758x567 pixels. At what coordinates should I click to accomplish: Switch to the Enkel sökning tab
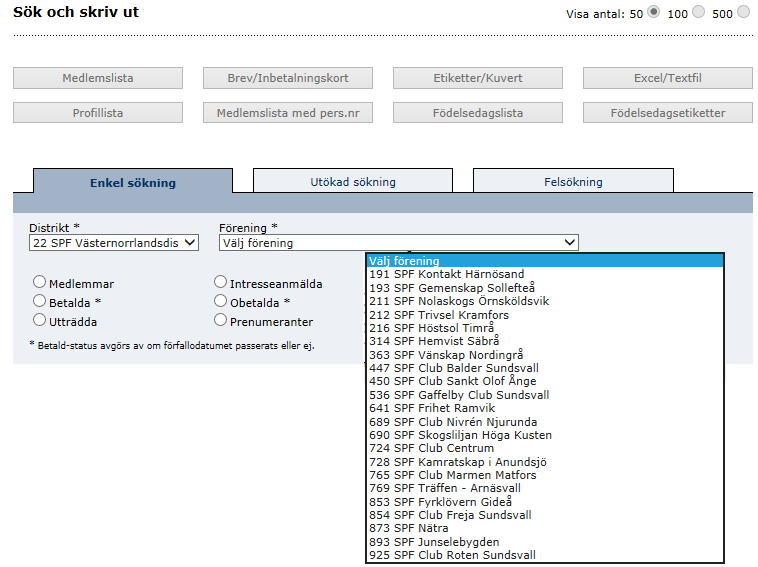(x=133, y=182)
